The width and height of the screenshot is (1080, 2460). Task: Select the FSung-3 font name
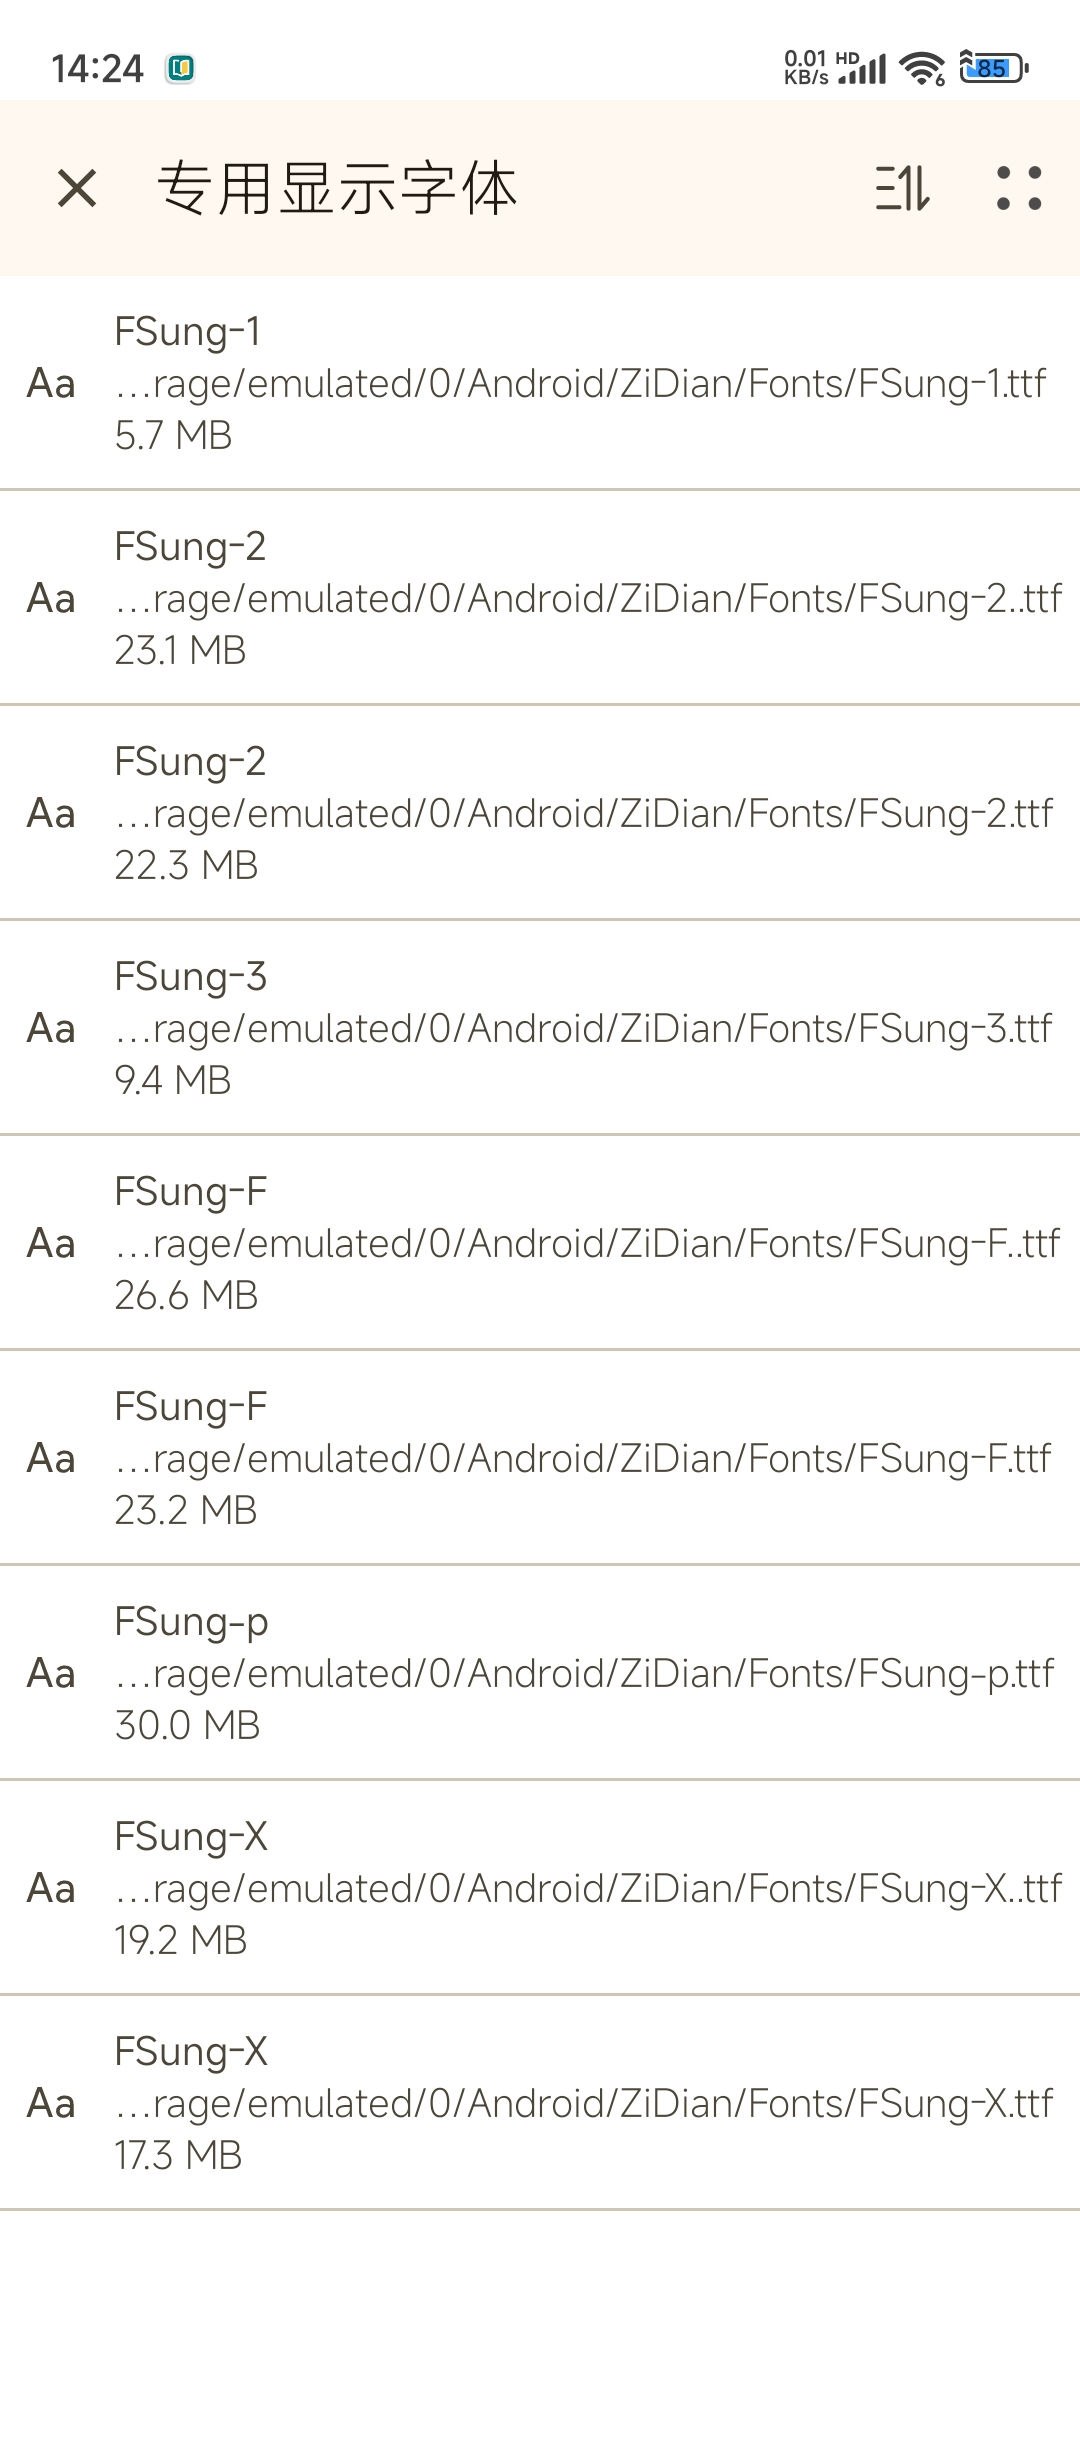click(190, 976)
